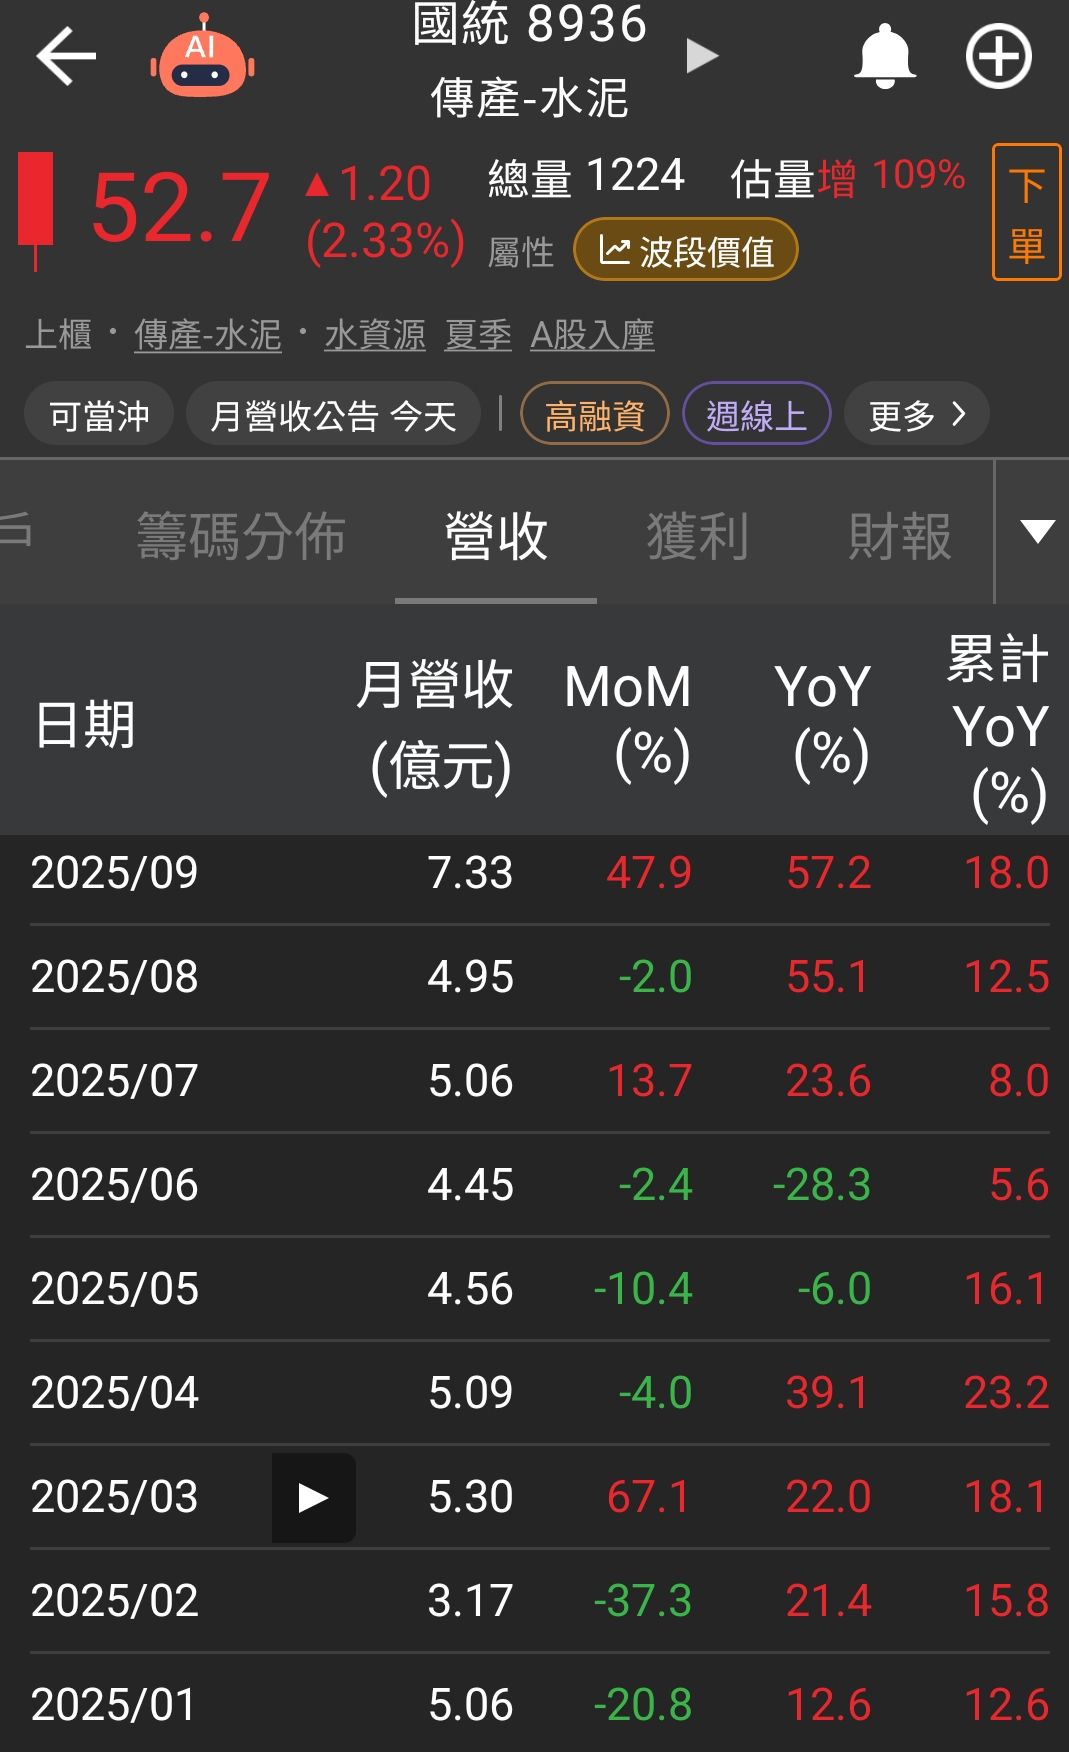Open the AI robot assistant

202,58
